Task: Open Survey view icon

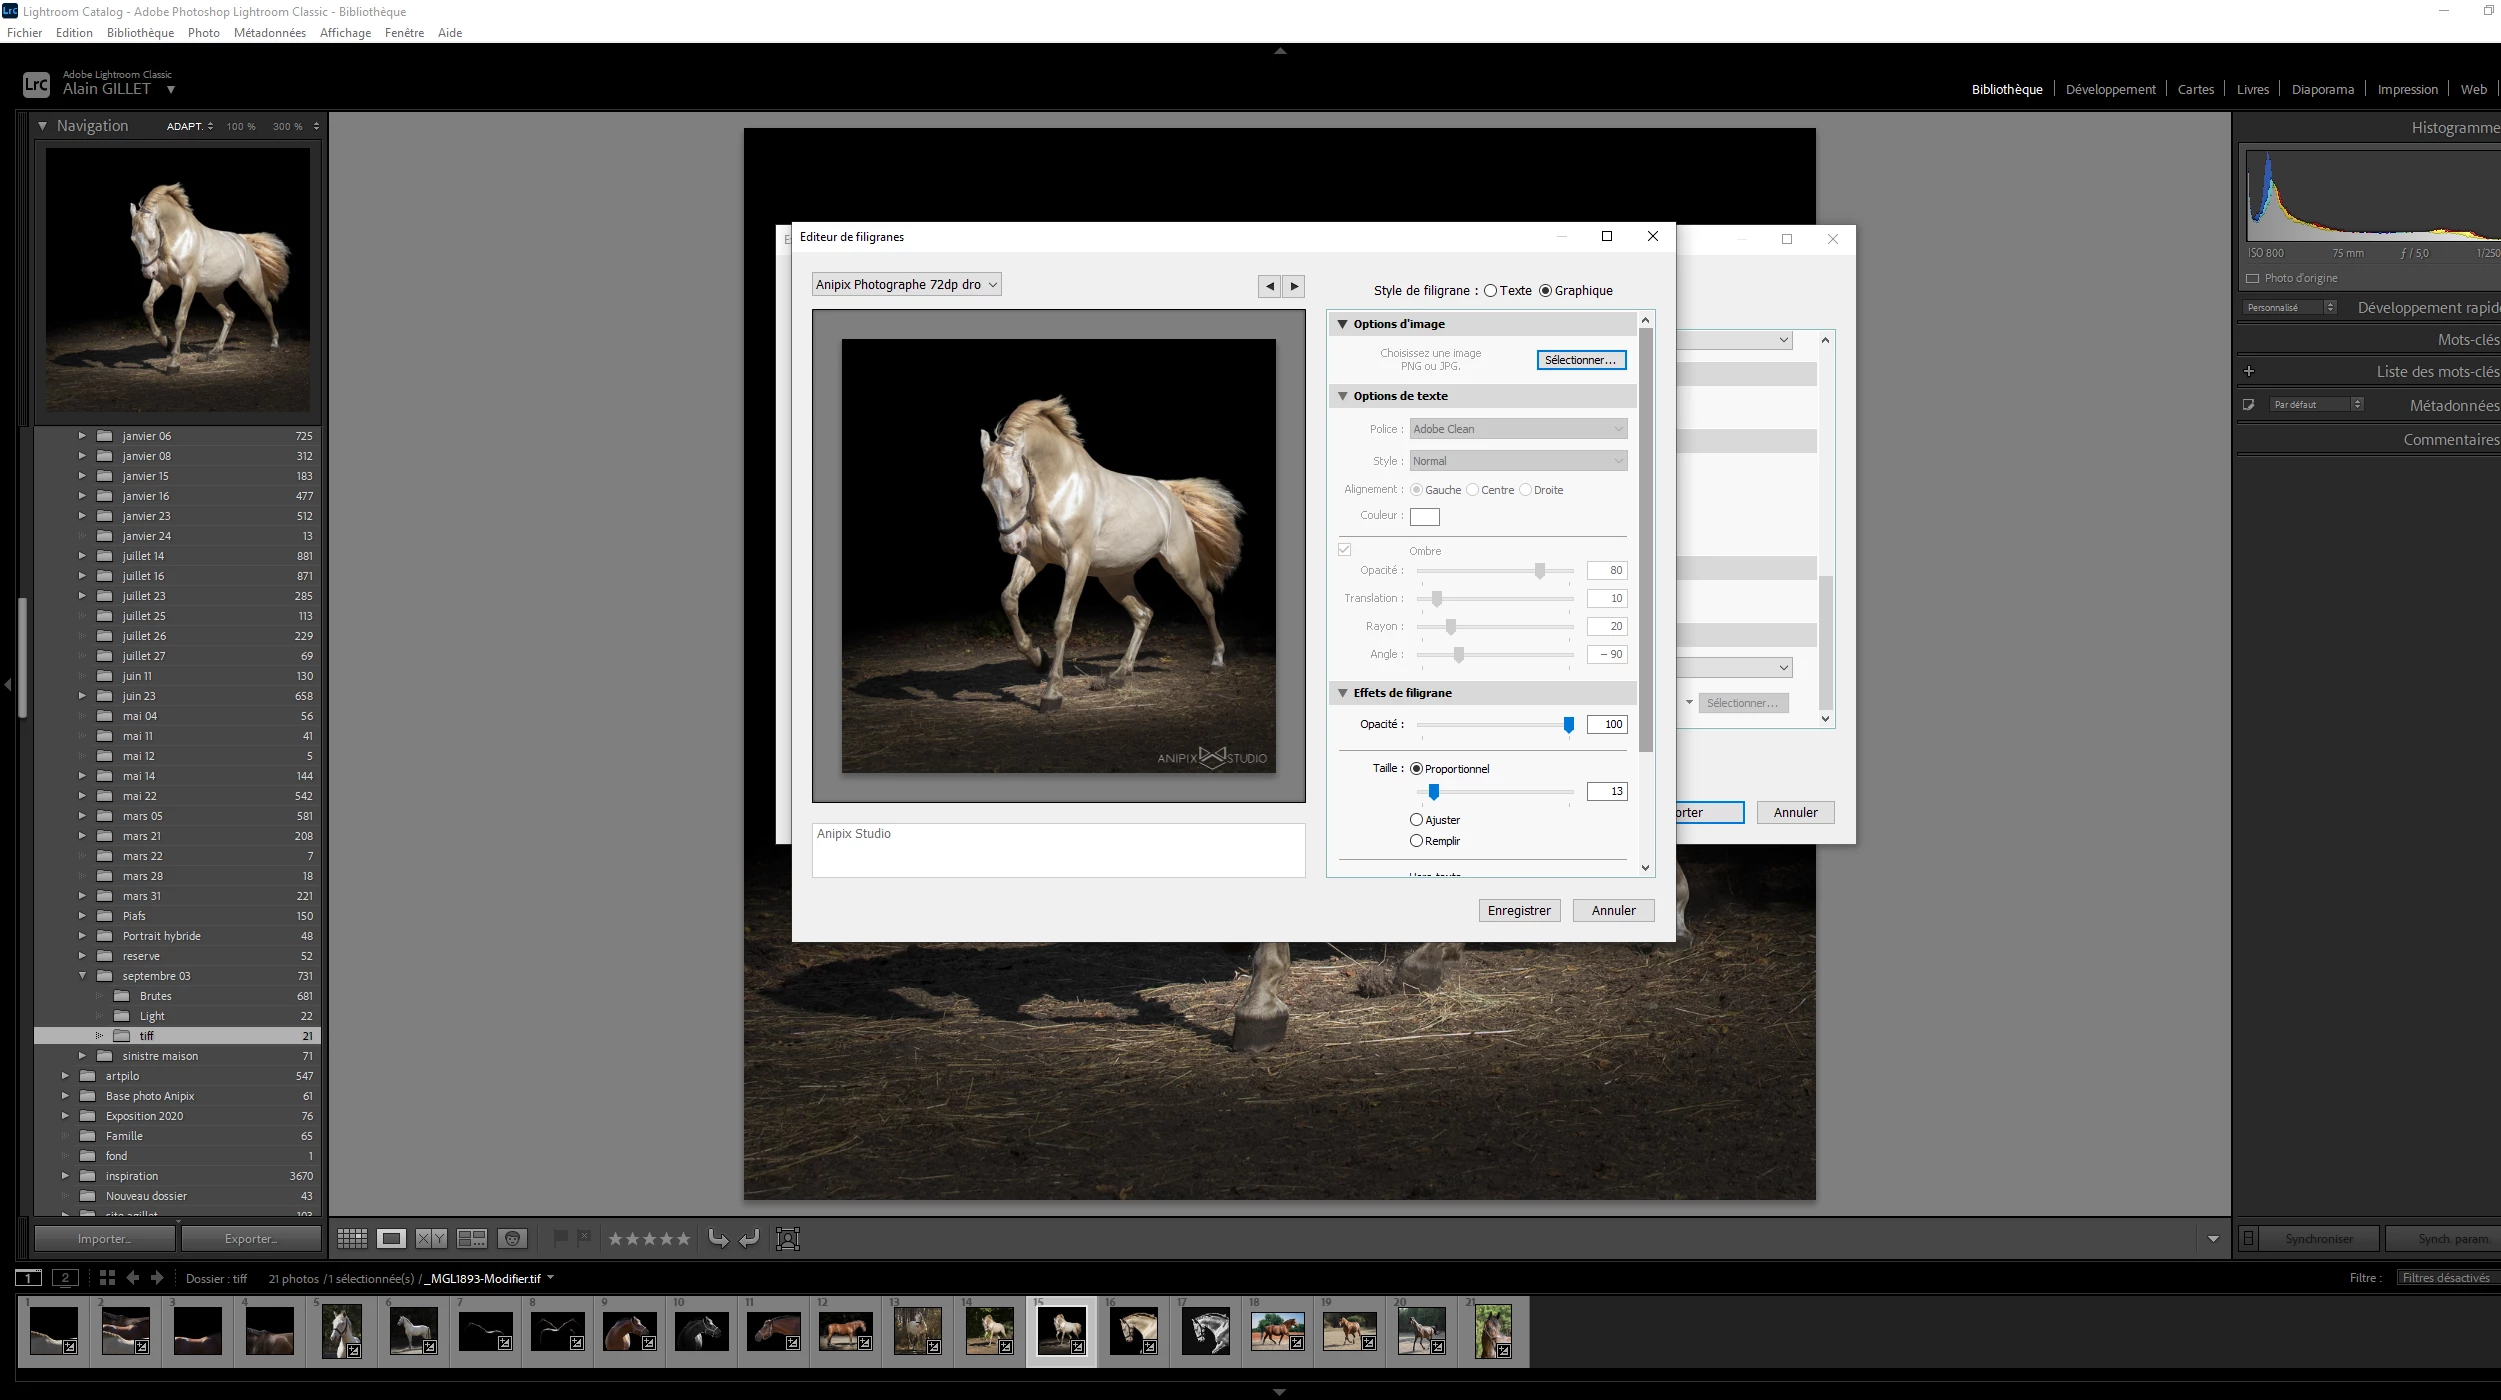Action: 471,1239
